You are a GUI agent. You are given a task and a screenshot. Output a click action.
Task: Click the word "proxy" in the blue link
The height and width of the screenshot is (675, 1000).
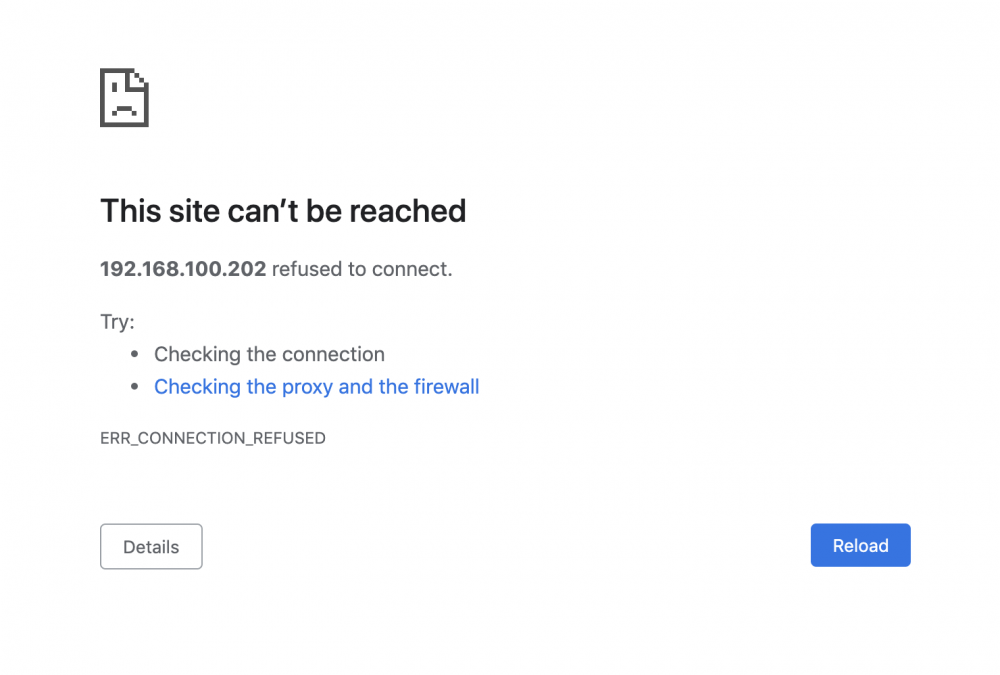(305, 387)
